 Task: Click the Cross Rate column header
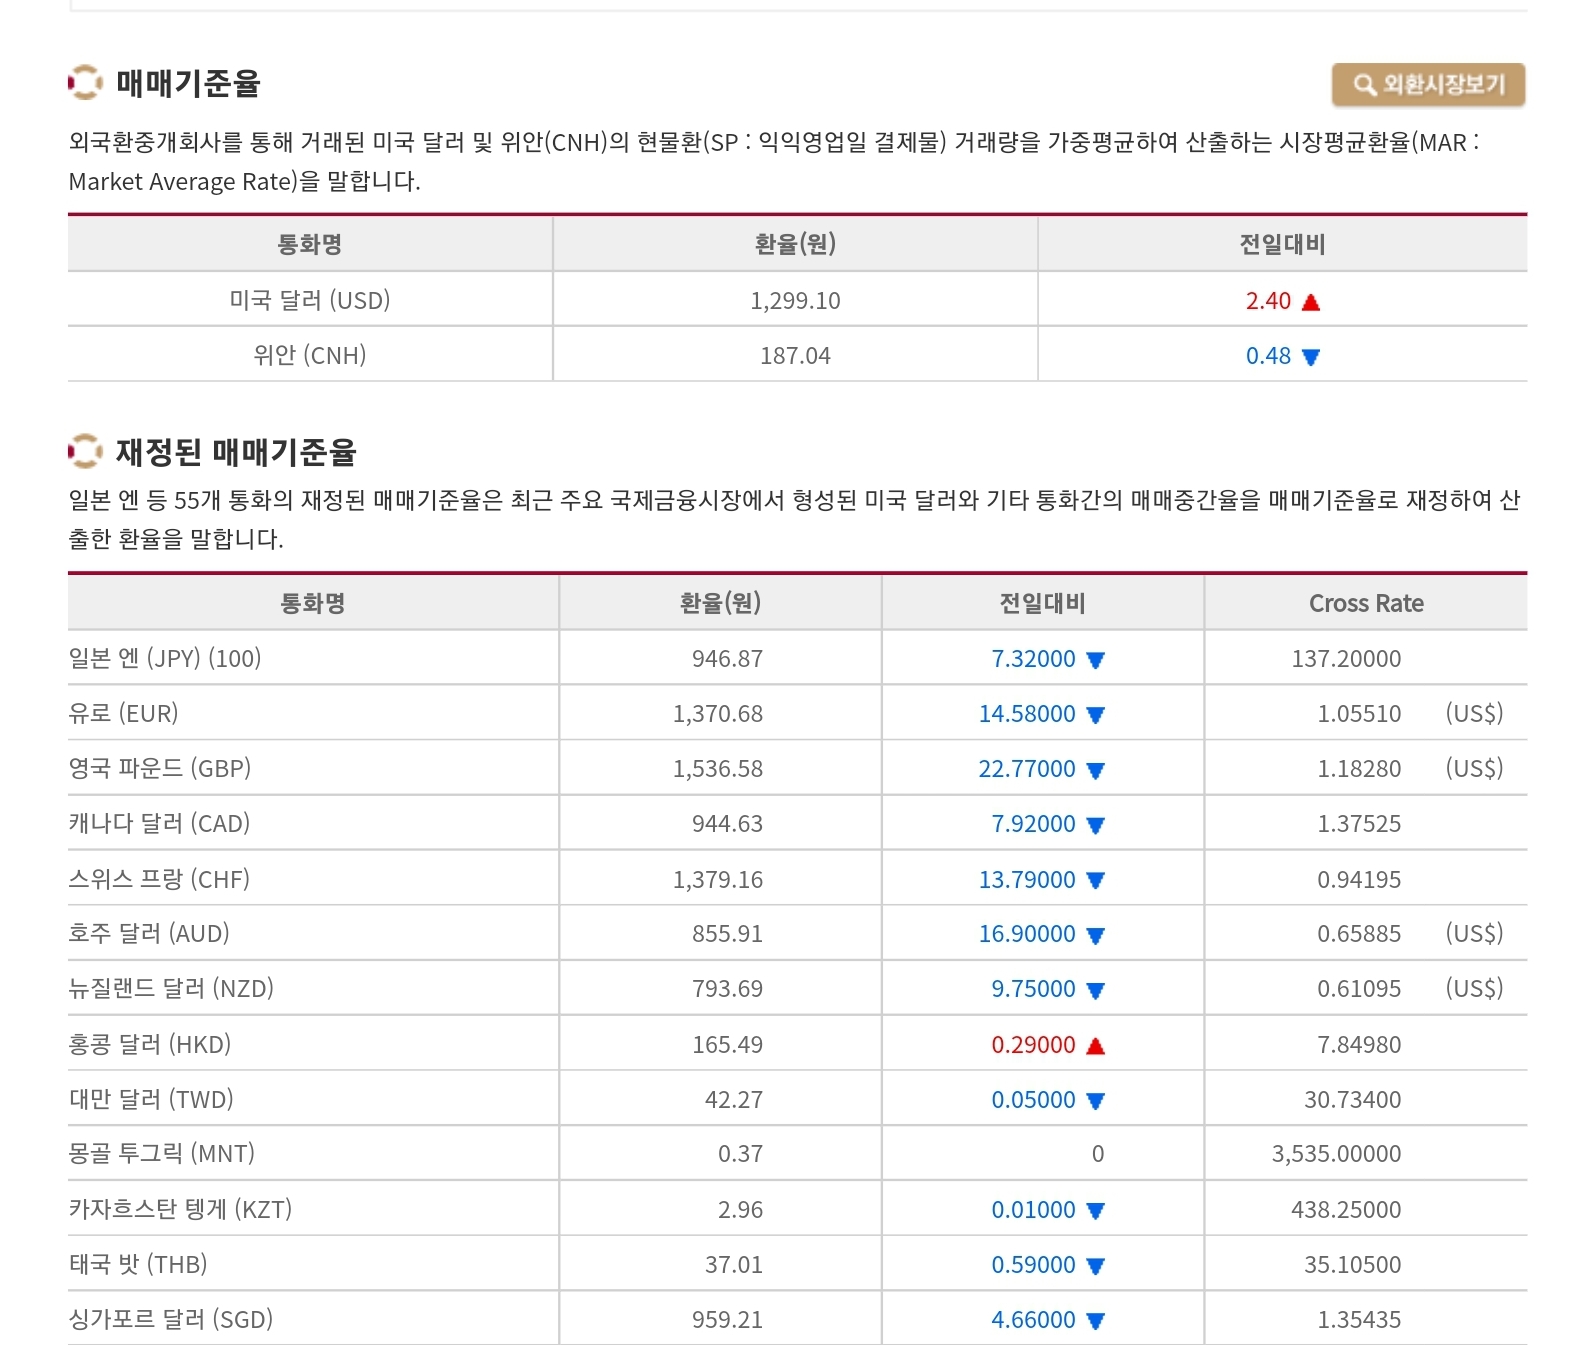pos(1366,603)
